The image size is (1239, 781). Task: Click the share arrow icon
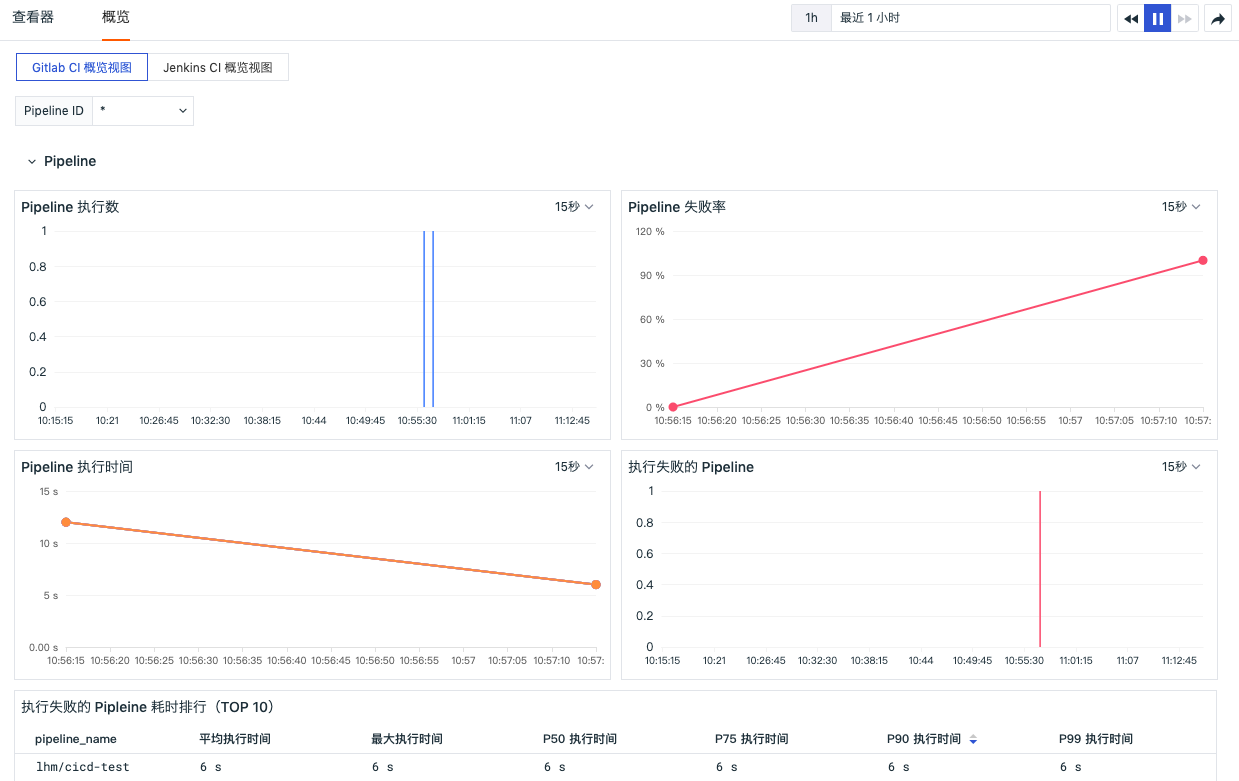point(1218,18)
